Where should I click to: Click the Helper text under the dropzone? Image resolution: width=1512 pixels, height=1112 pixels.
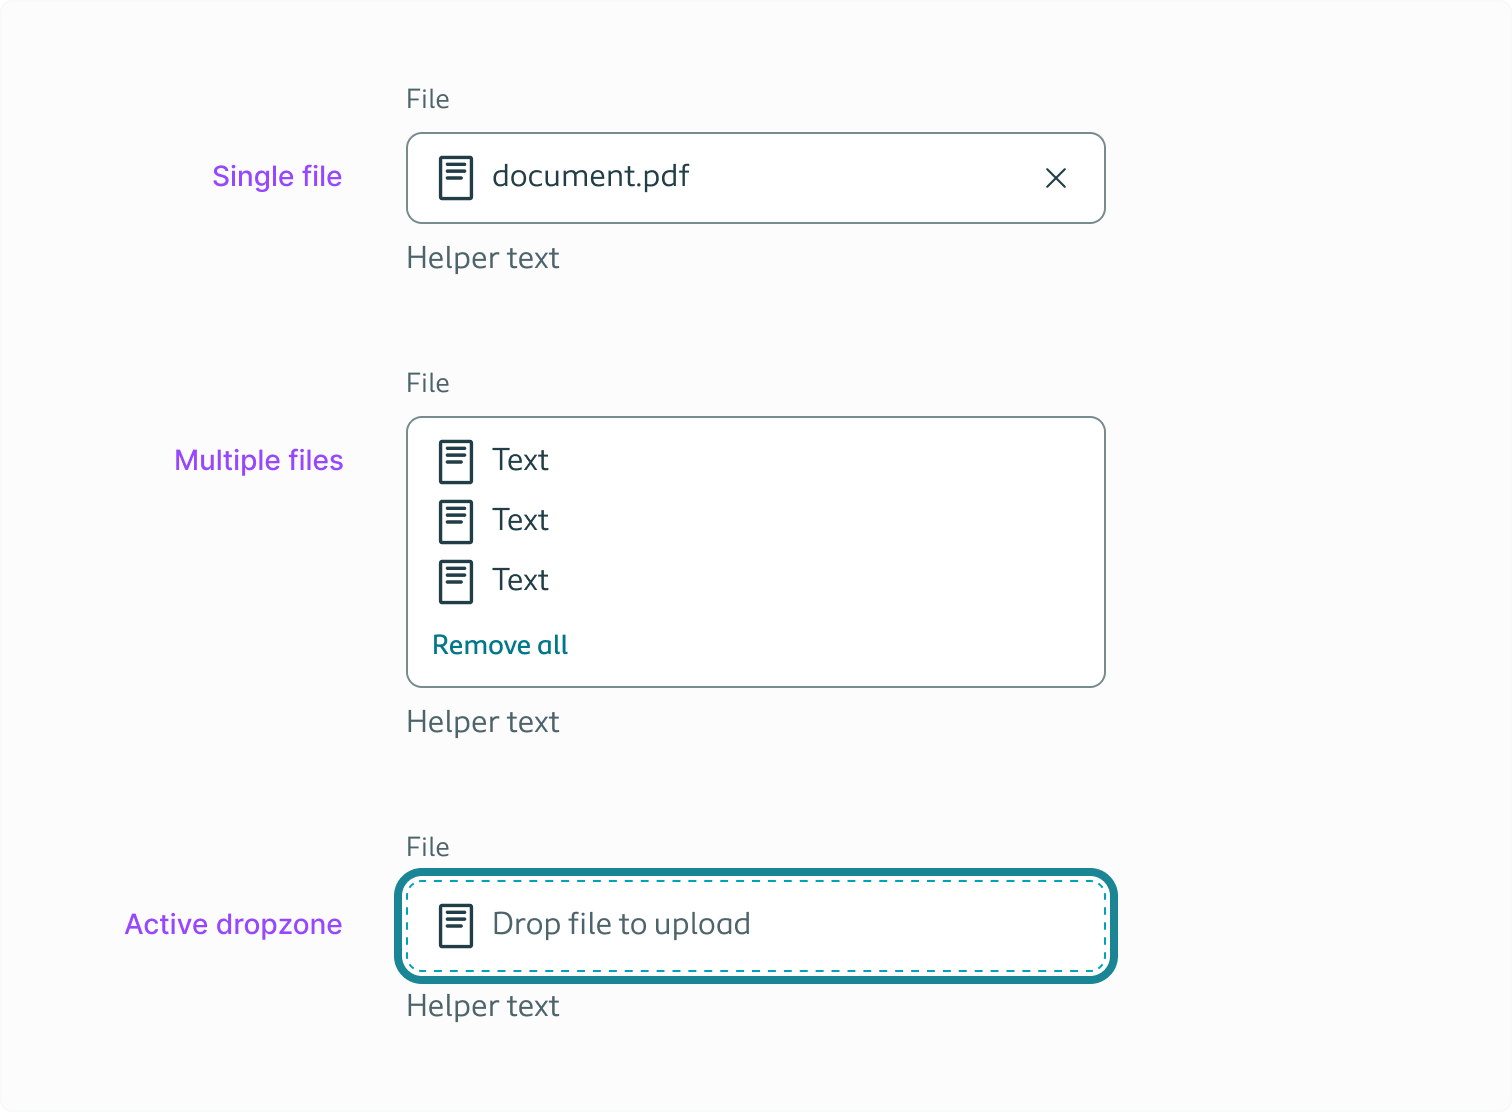[x=483, y=1006]
